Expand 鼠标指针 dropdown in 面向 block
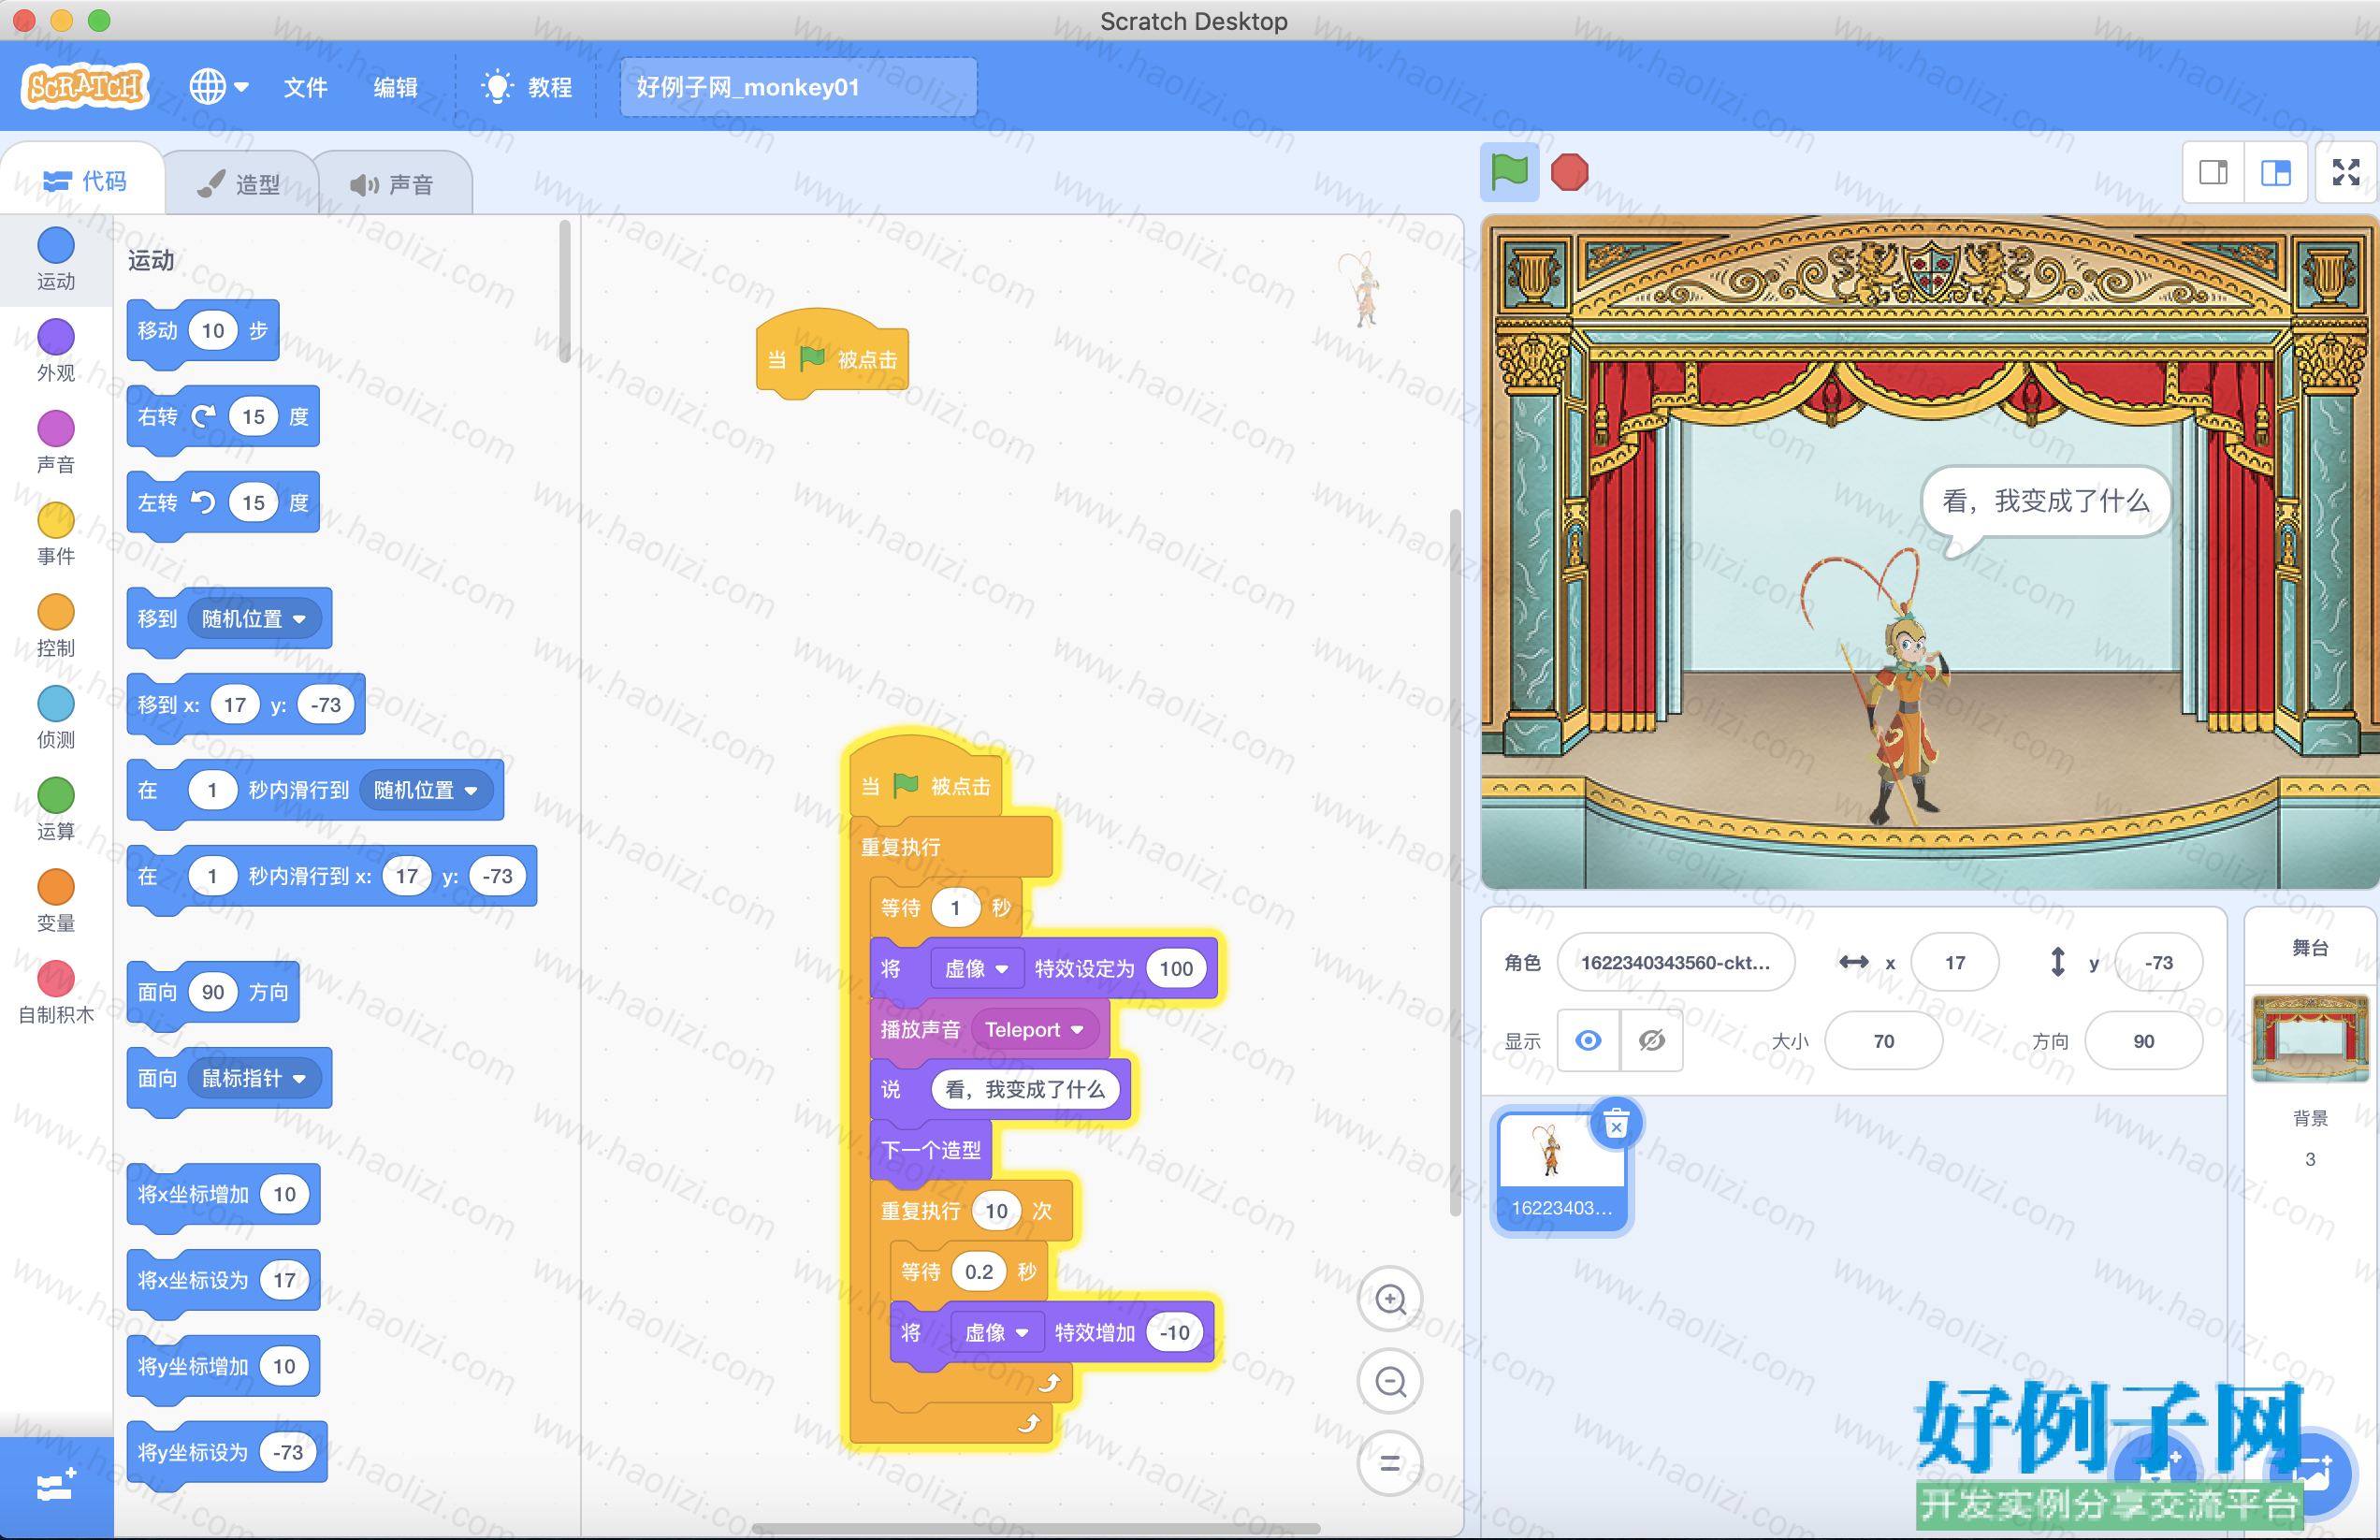The height and width of the screenshot is (1540, 2380). (254, 1079)
